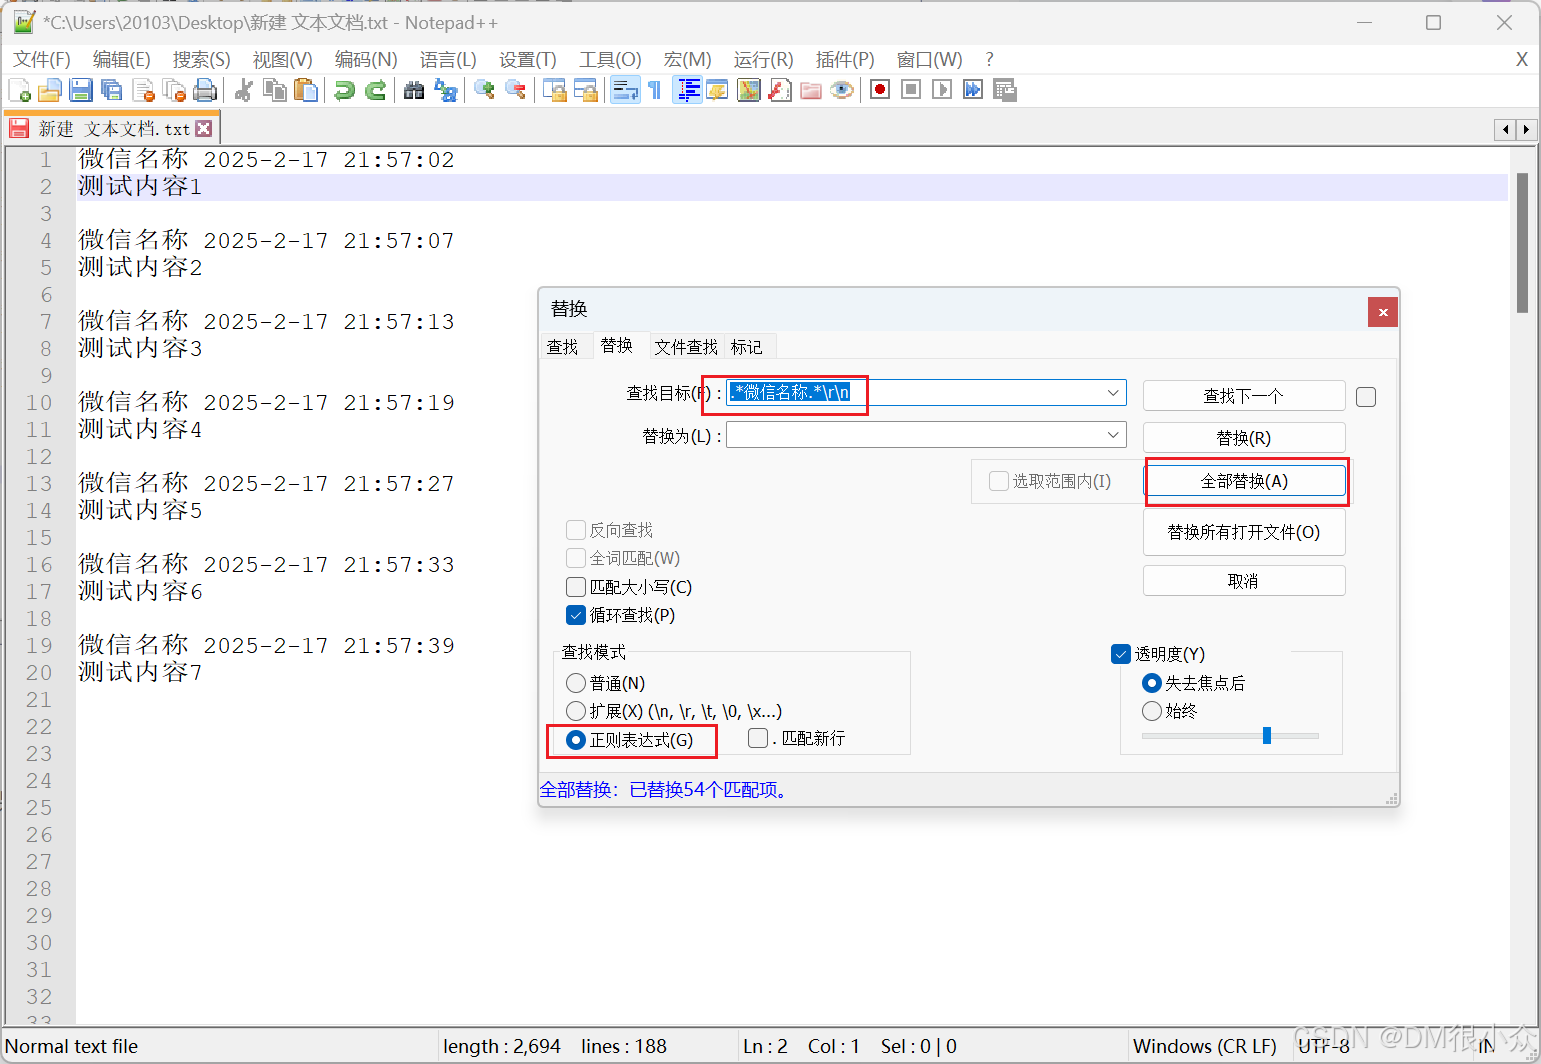Open Function List toolbar icon
Viewport: 1541px width, 1064px height.
click(779, 90)
